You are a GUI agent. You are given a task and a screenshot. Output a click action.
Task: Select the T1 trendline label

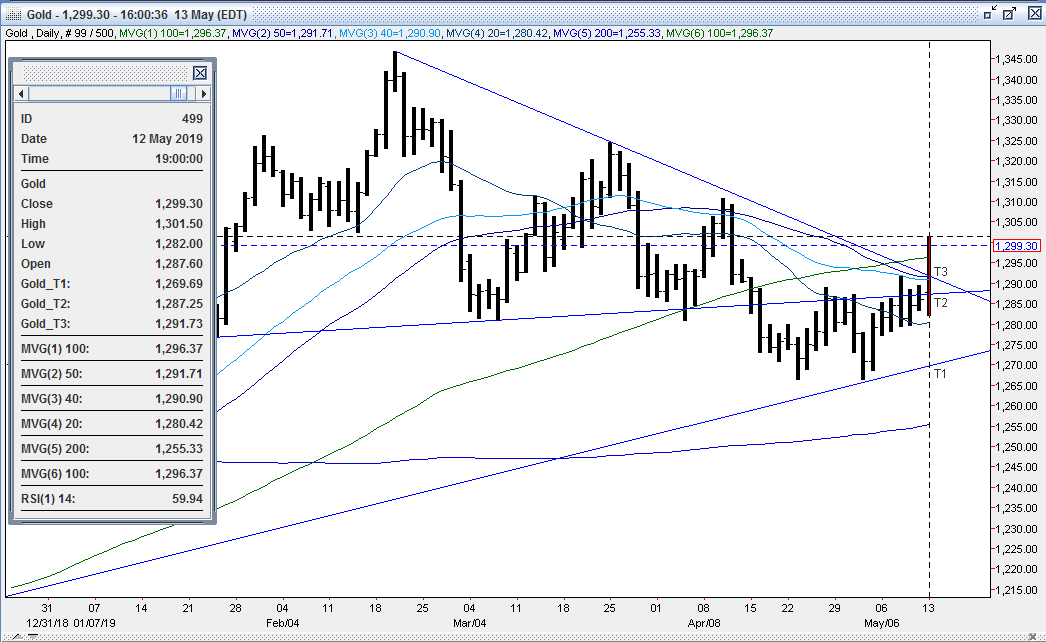click(940, 374)
